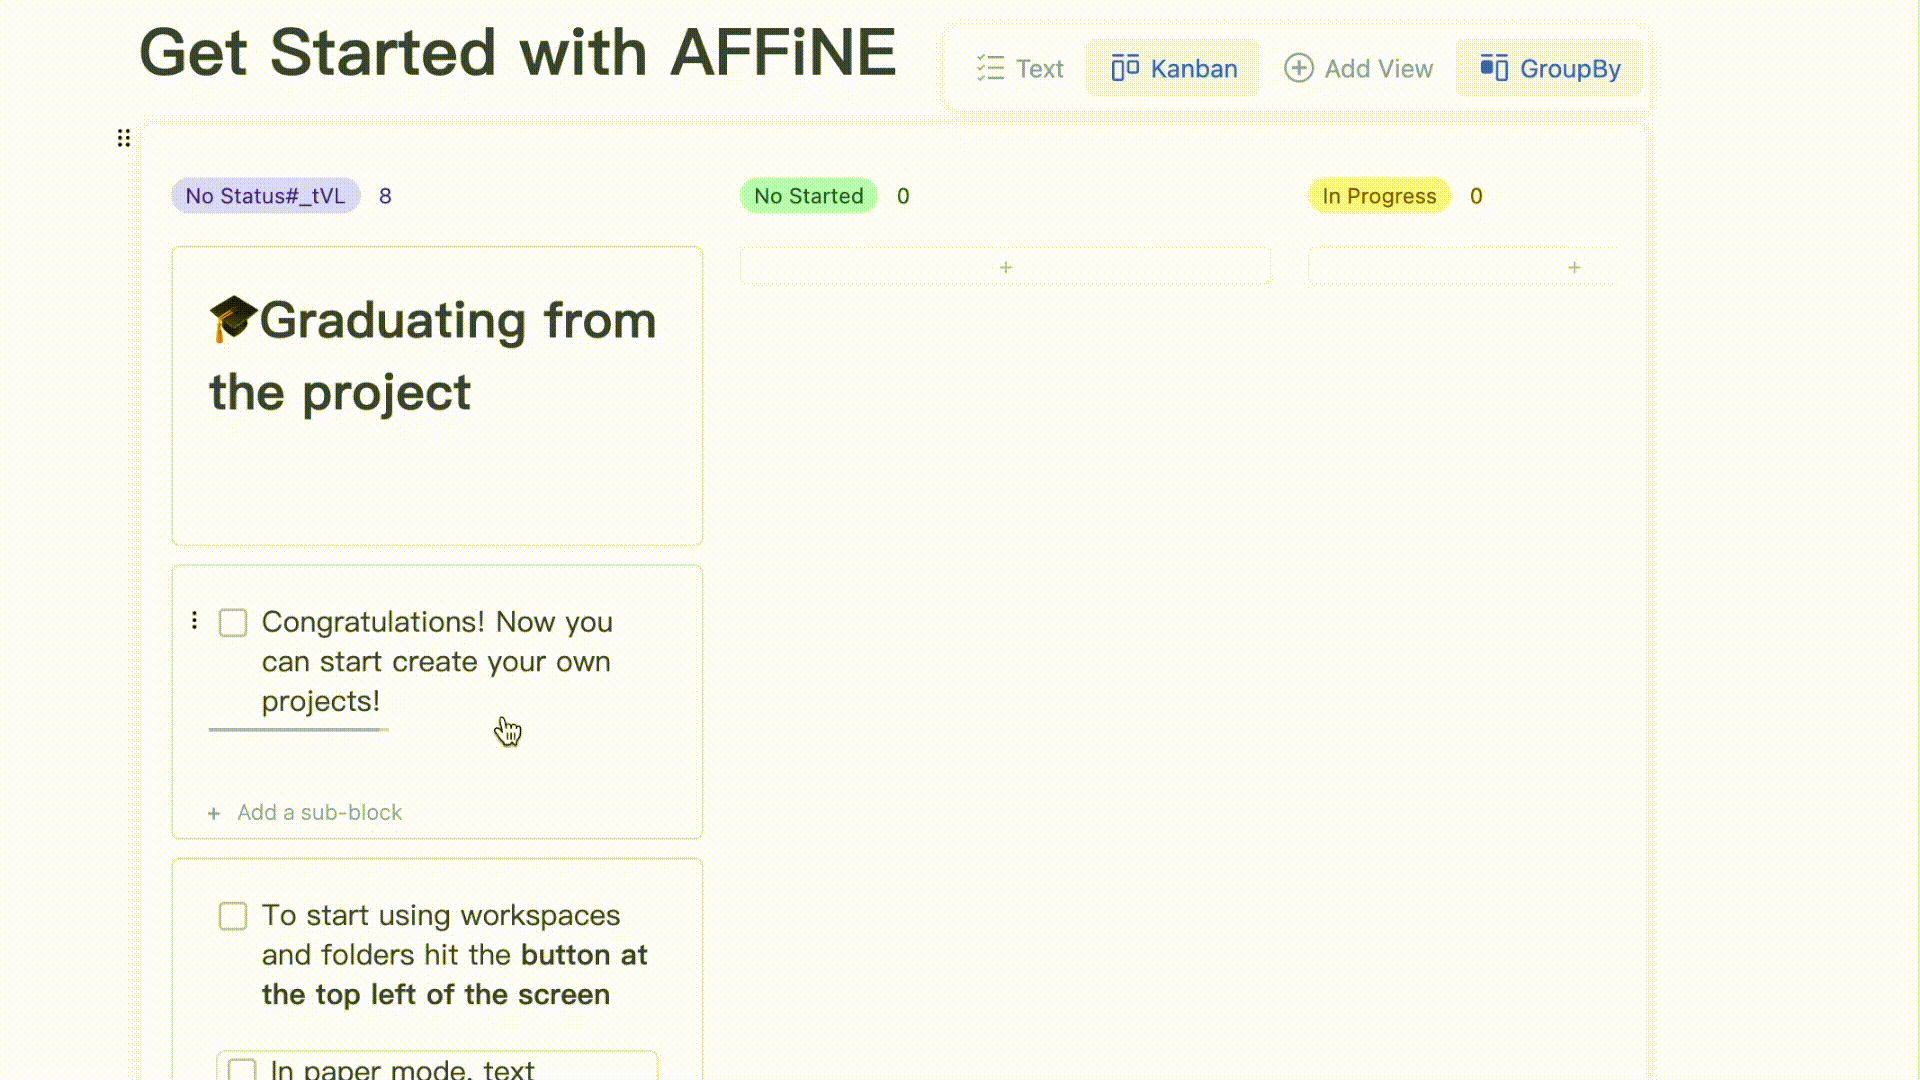Viewport: 1920px width, 1080px height.
Task: Switch to the Kanban view tab
Action: (1174, 68)
